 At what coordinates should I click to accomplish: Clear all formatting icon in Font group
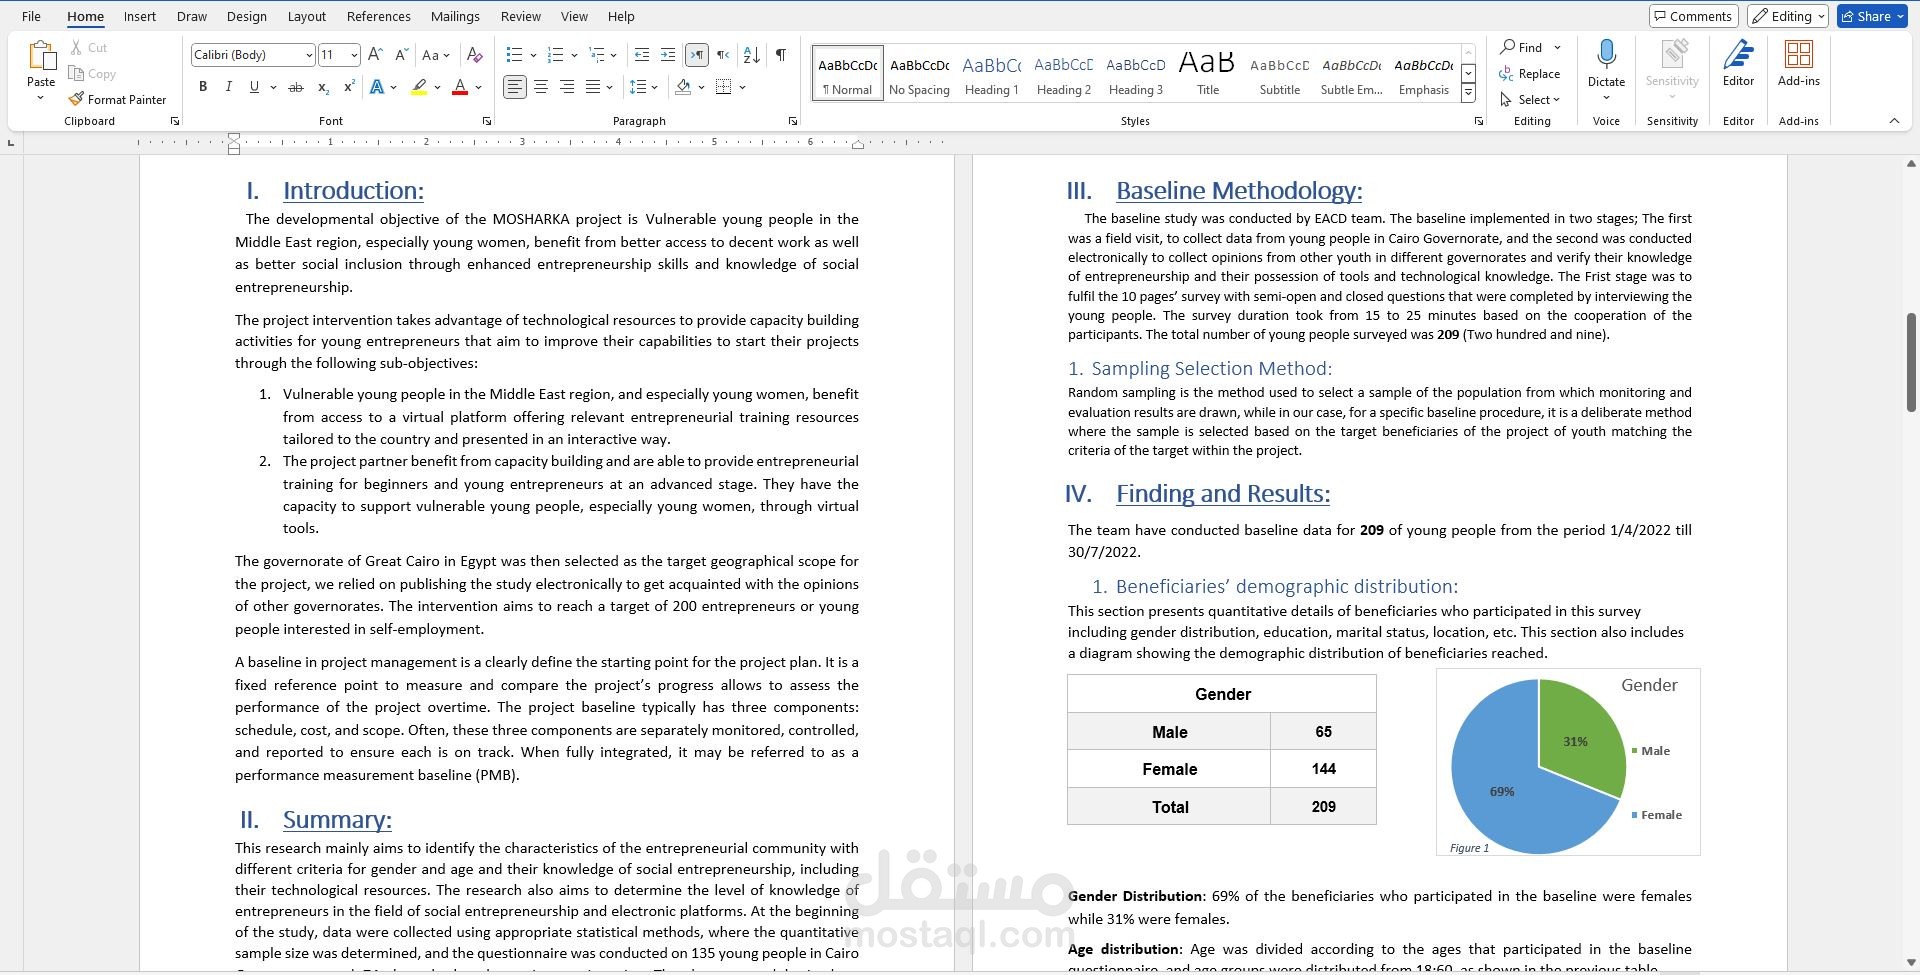point(475,55)
